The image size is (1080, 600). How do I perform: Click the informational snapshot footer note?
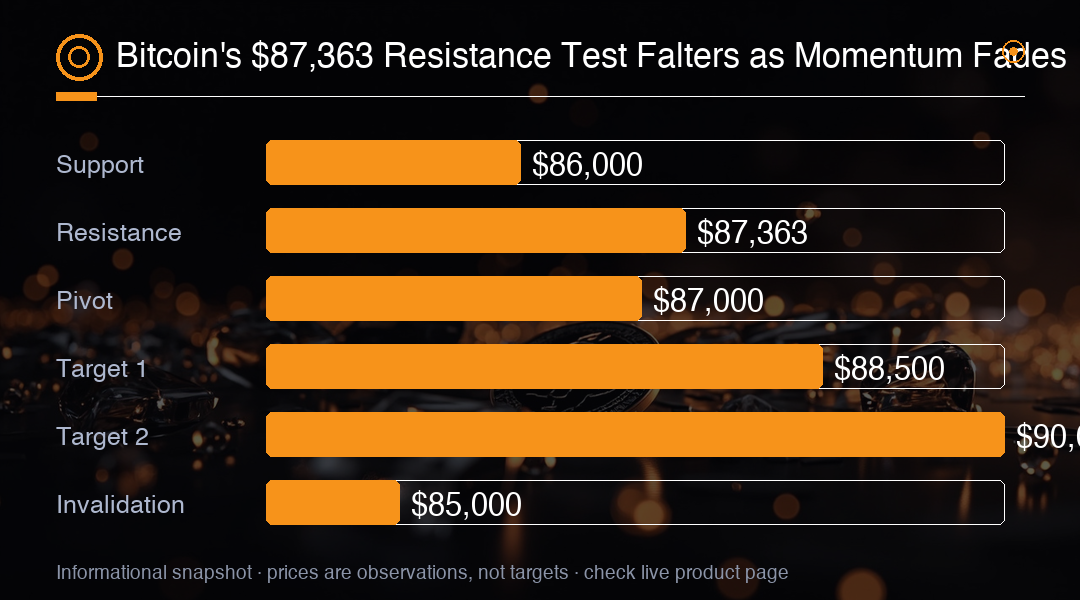tap(422, 572)
